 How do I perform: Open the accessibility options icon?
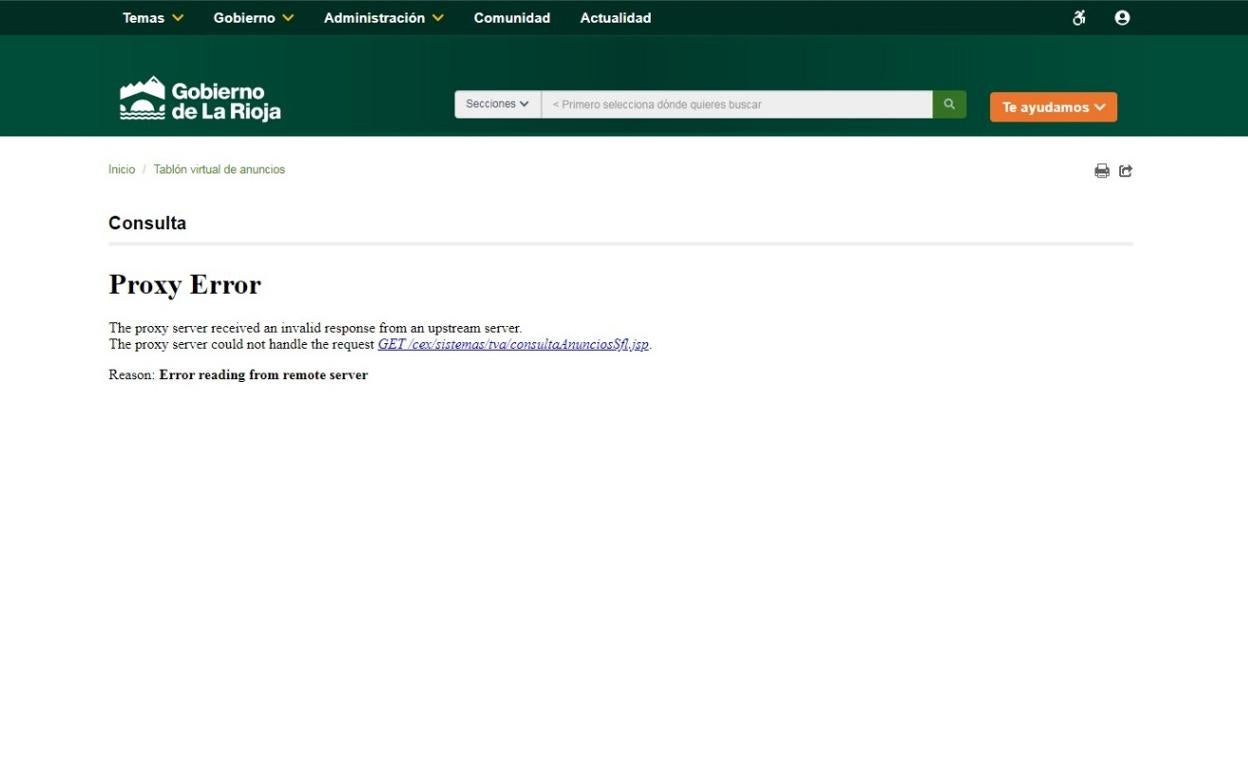1079,18
